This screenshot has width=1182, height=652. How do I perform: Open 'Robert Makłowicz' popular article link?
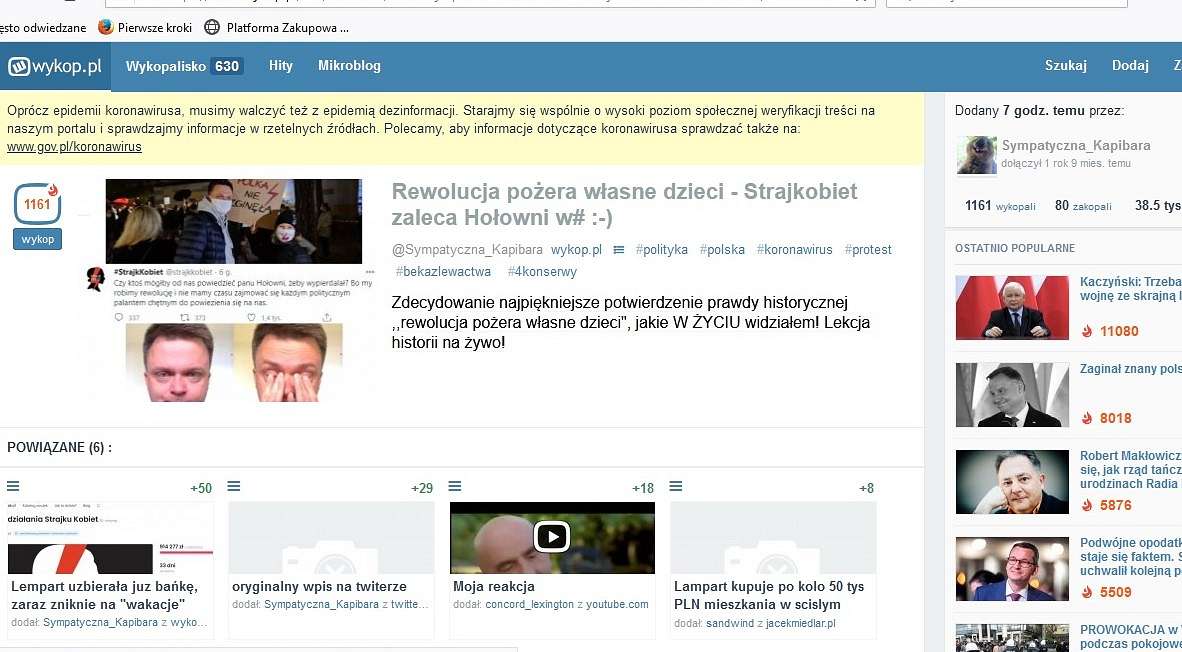click(x=1129, y=470)
